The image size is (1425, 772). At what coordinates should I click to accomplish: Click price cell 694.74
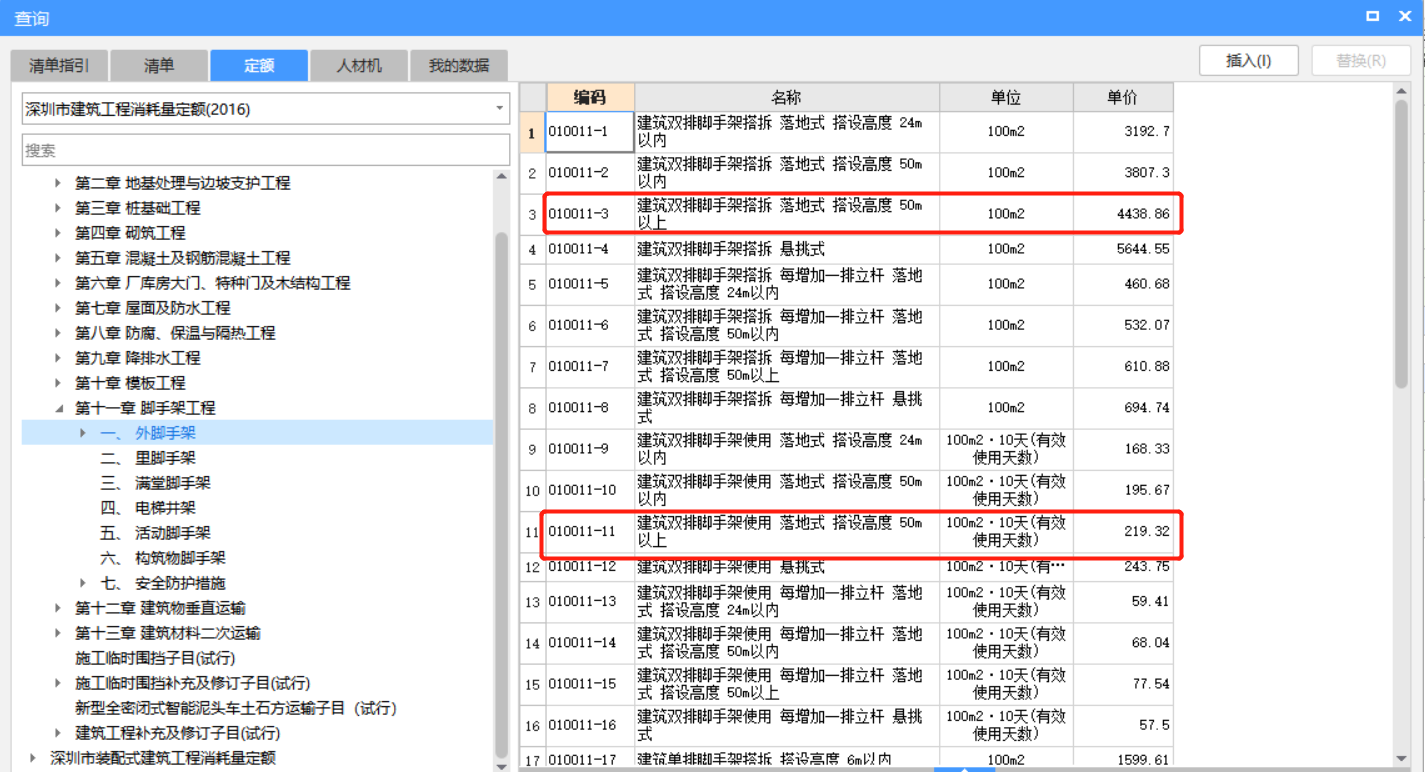(x=1123, y=407)
